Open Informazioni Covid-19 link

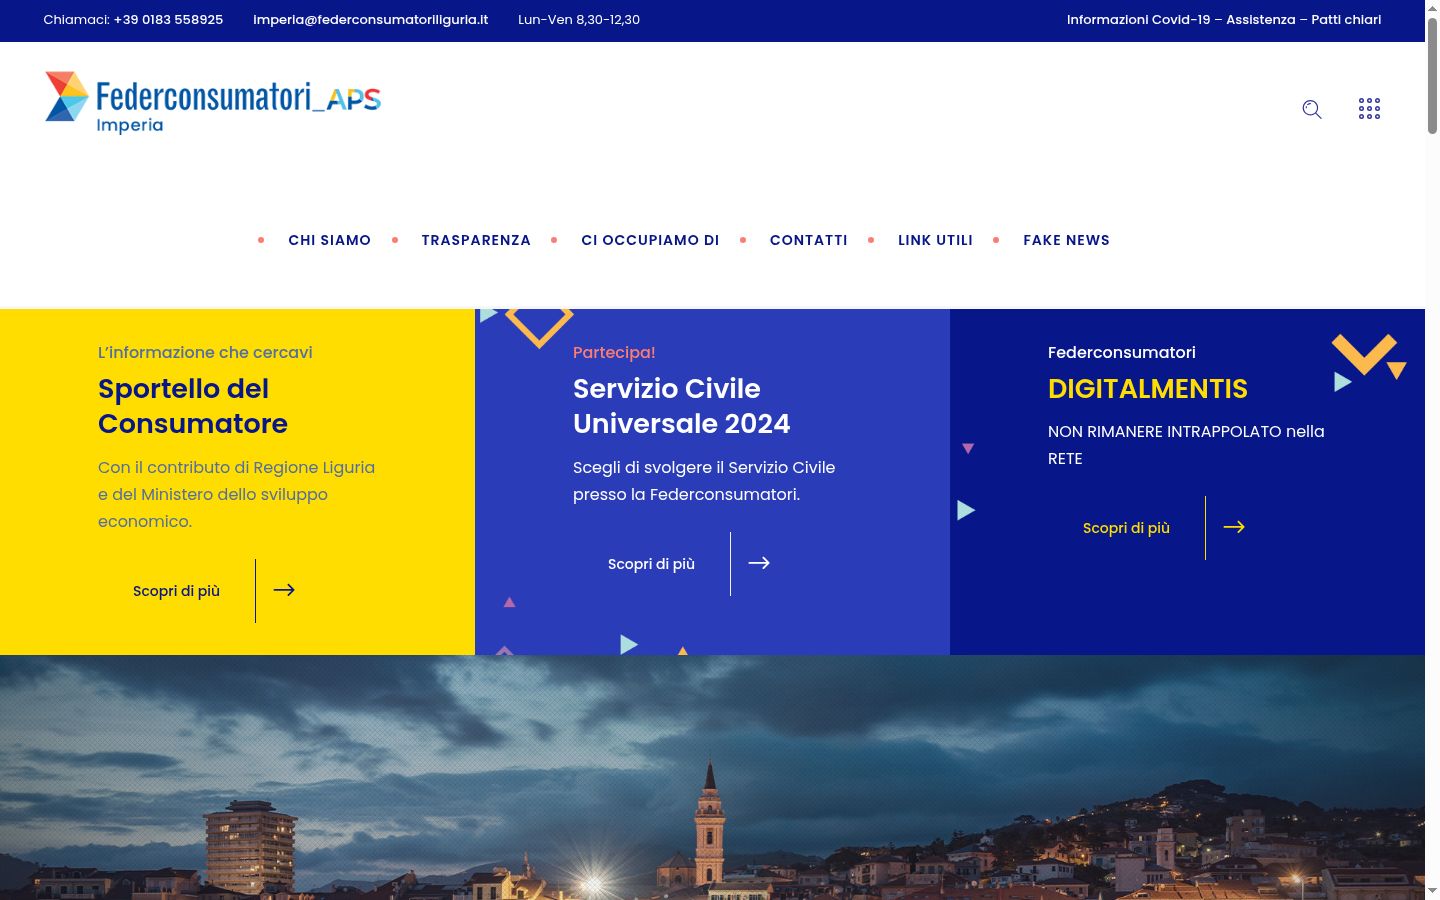coord(1138,20)
